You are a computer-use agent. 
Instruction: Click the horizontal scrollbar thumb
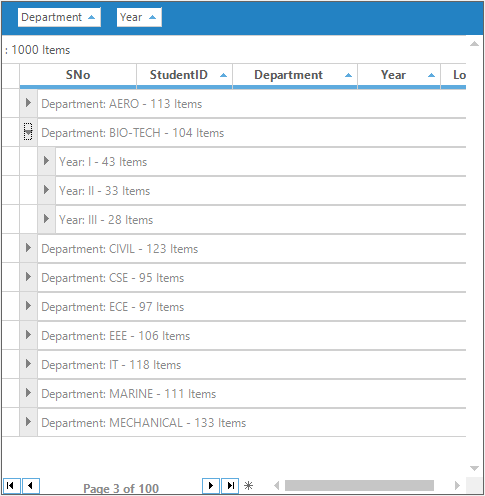coord(359,485)
